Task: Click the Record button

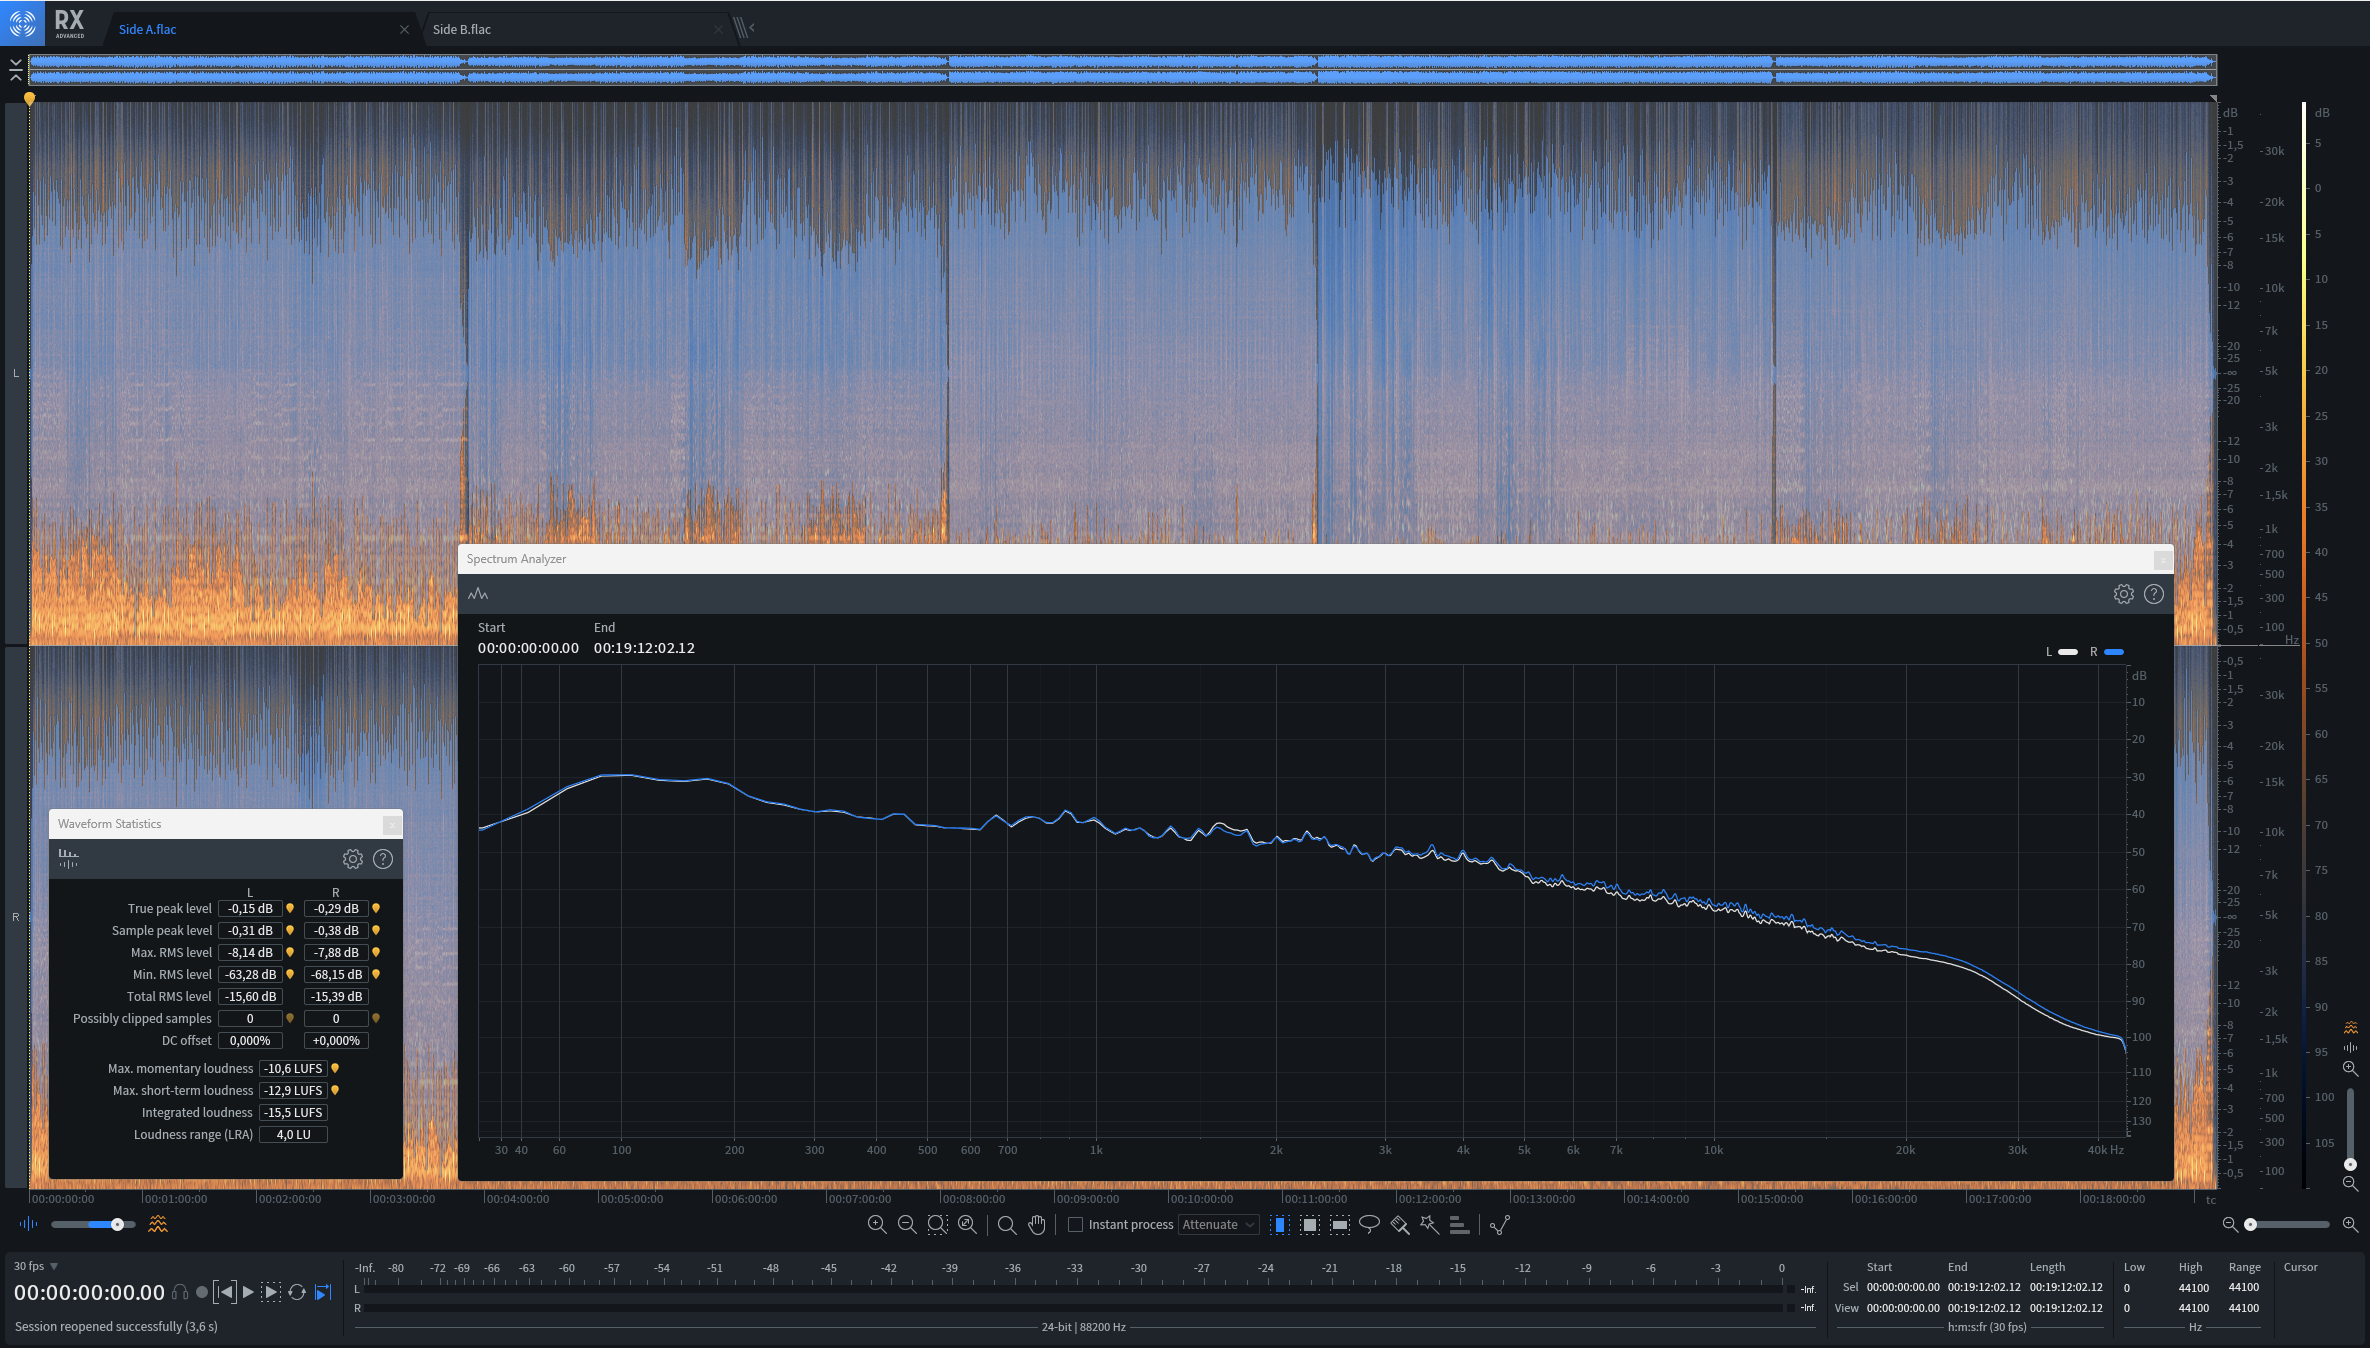Action: 202,1292
